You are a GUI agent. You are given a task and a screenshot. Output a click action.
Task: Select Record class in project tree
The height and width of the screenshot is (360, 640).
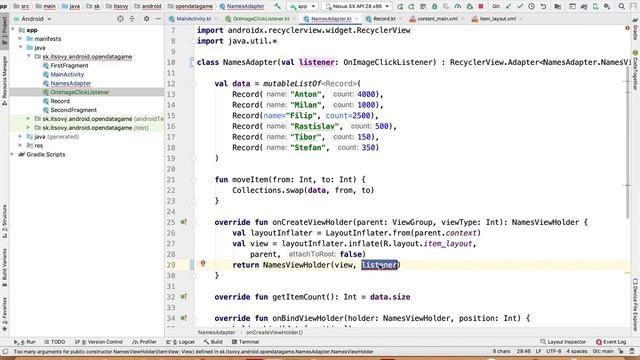(x=60, y=101)
